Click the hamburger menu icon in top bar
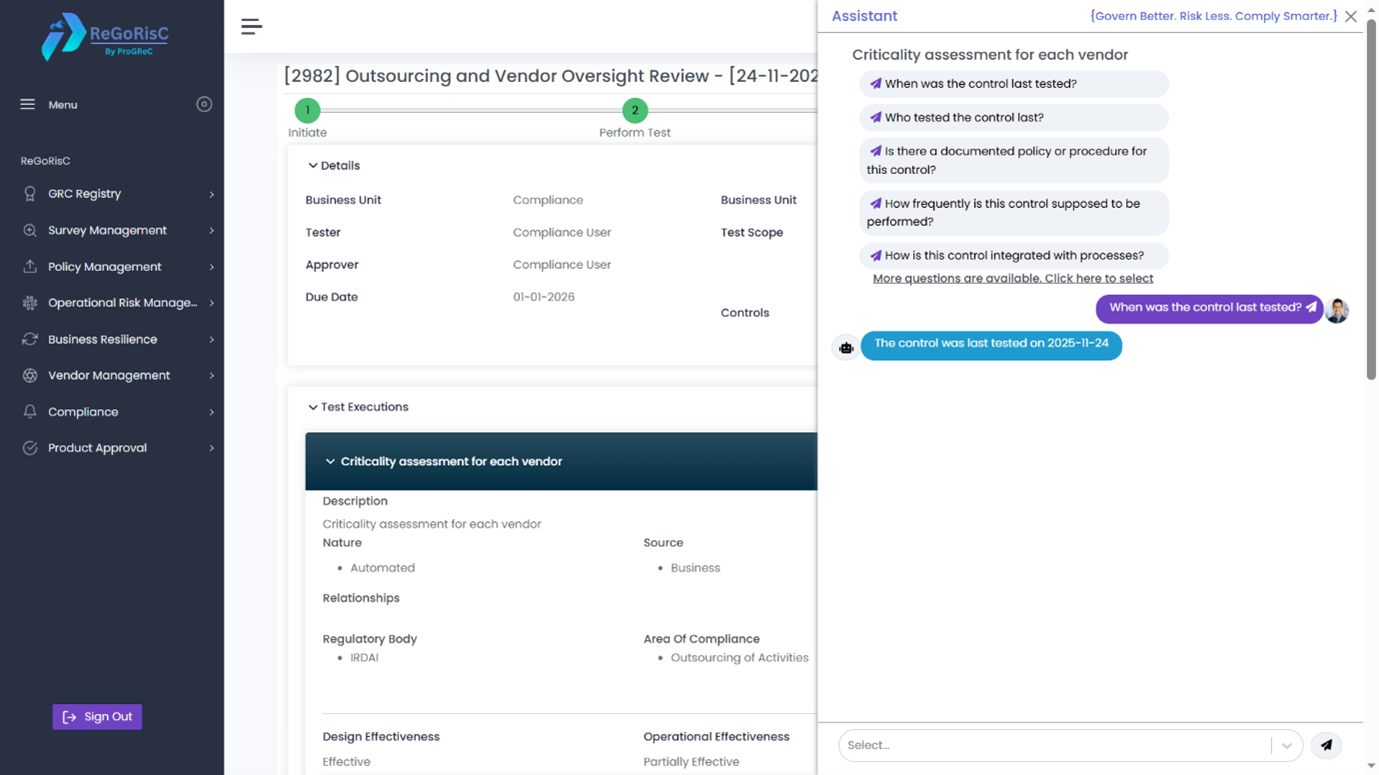 (x=251, y=27)
